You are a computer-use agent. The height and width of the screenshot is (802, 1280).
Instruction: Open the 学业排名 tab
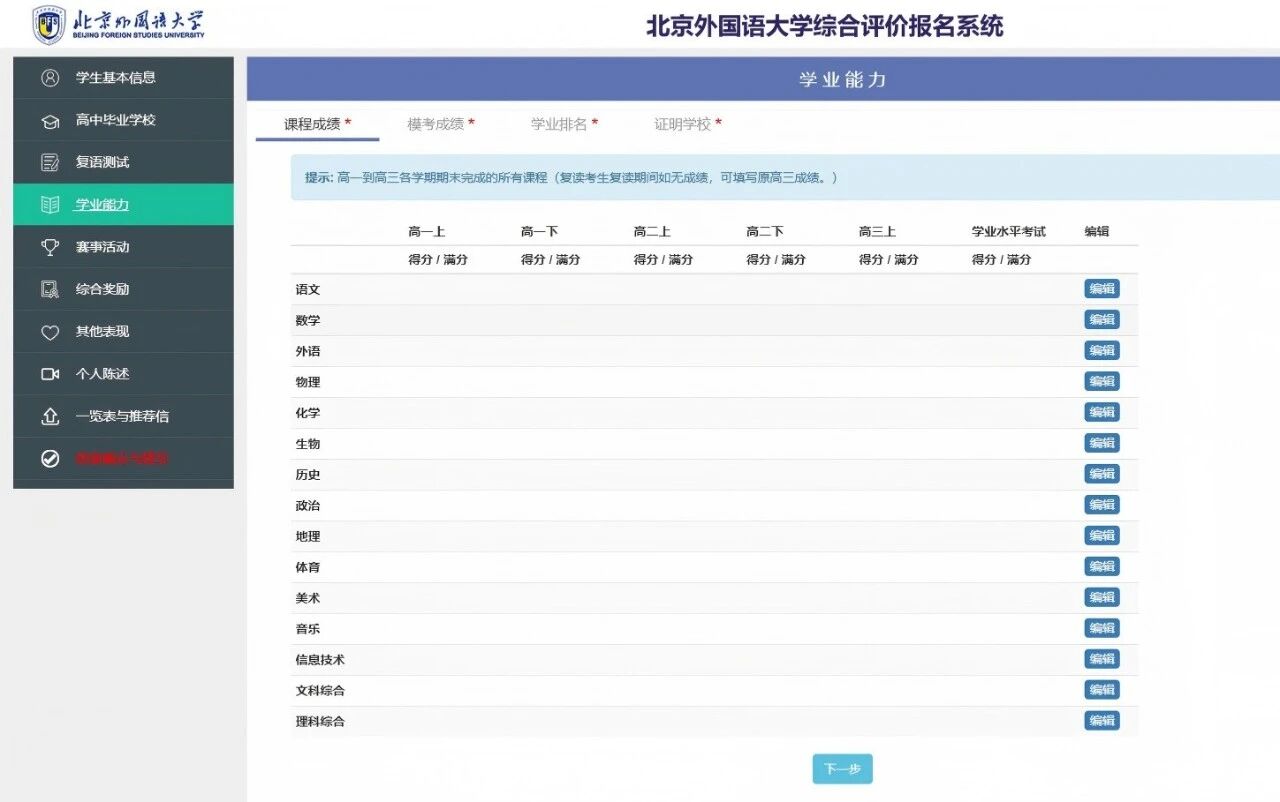[x=564, y=124]
